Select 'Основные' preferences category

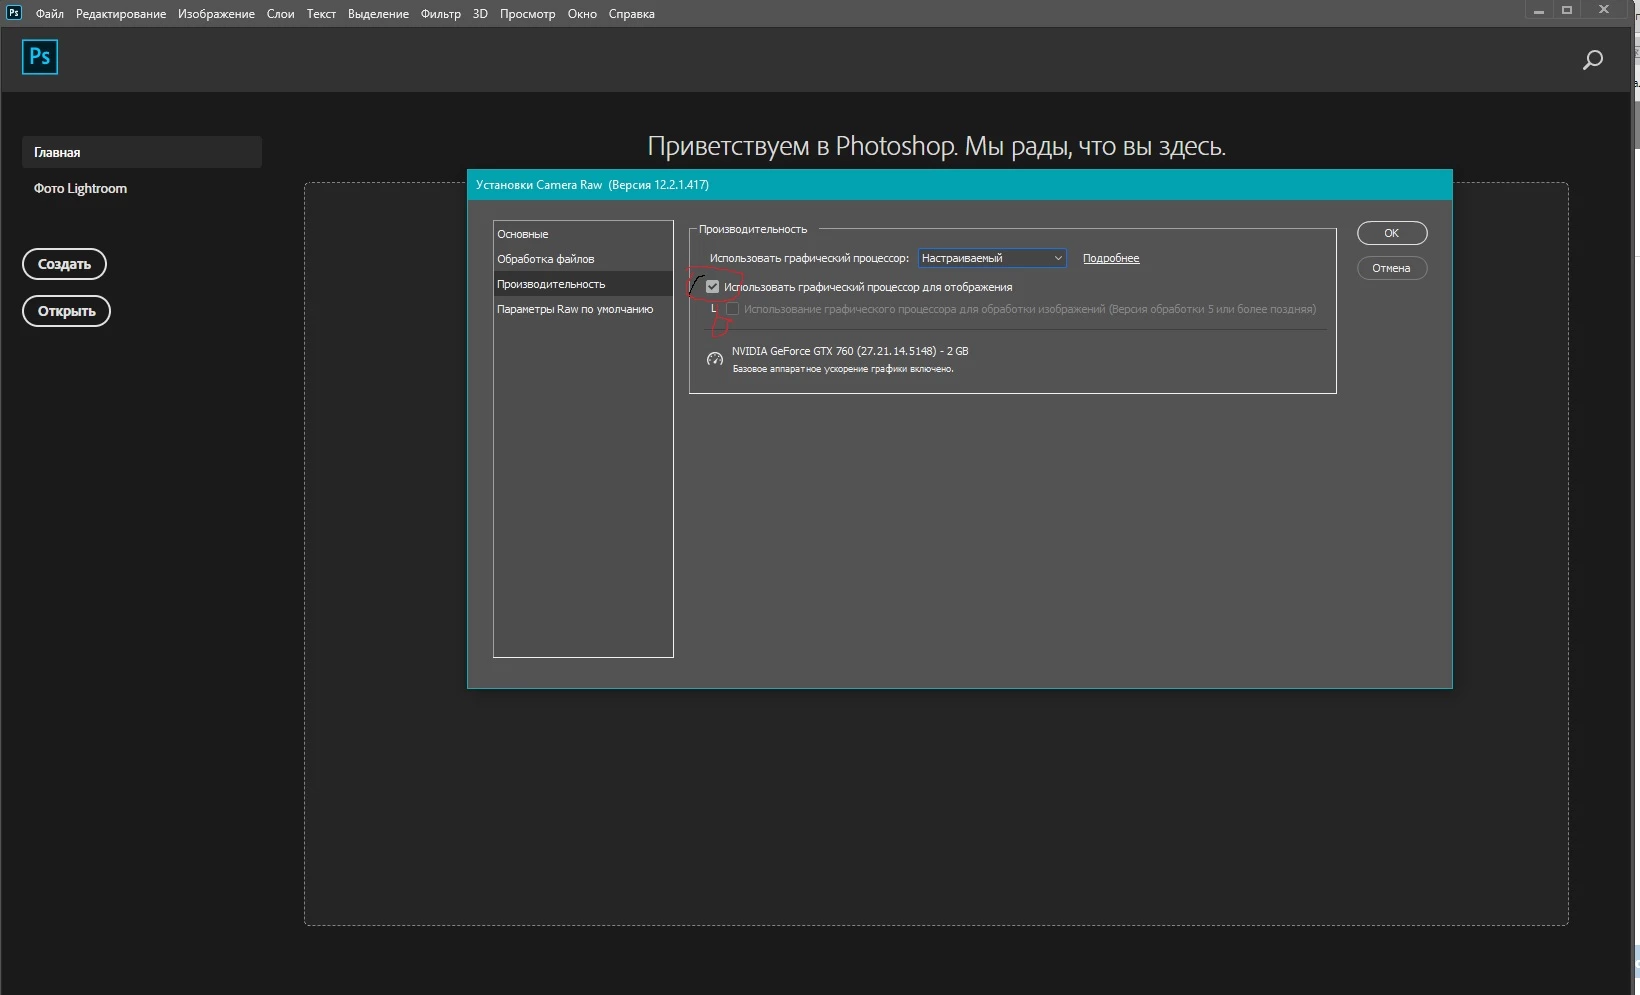click(x=583, y=234)
